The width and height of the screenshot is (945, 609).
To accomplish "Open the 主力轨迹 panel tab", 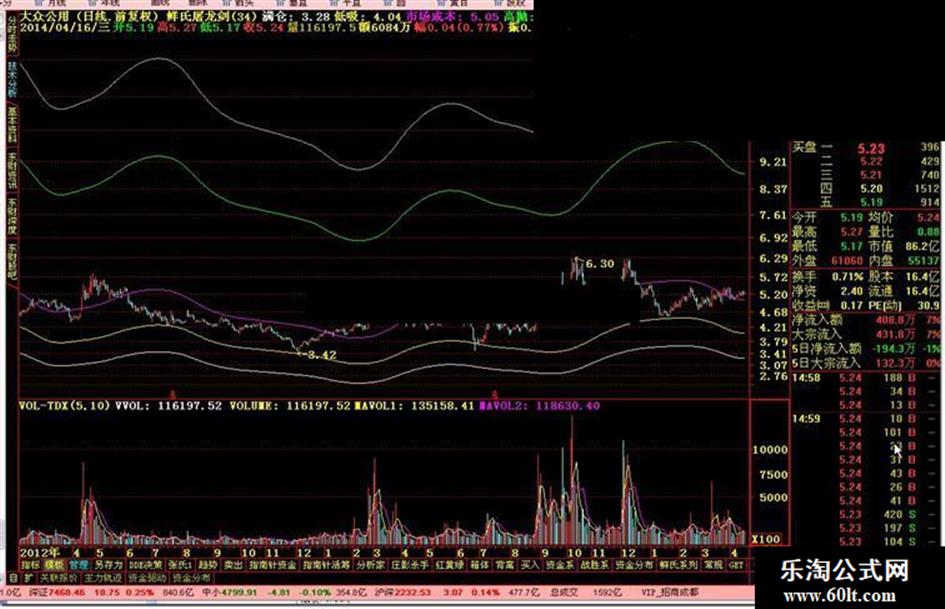I will pyautogui.click(x=103, y=578).
